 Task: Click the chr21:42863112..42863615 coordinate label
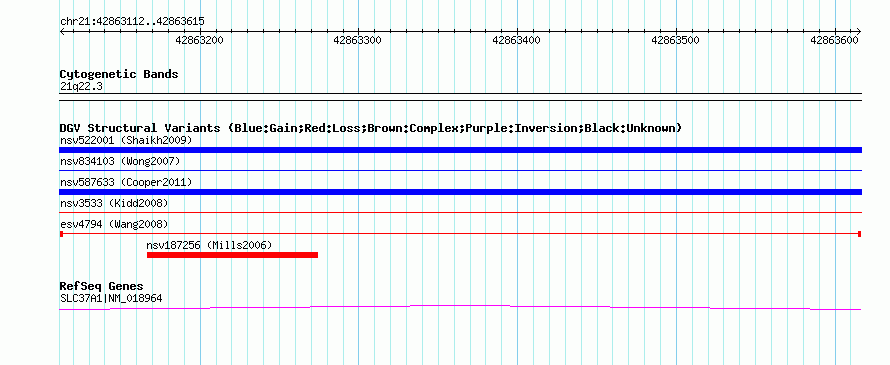132,22
